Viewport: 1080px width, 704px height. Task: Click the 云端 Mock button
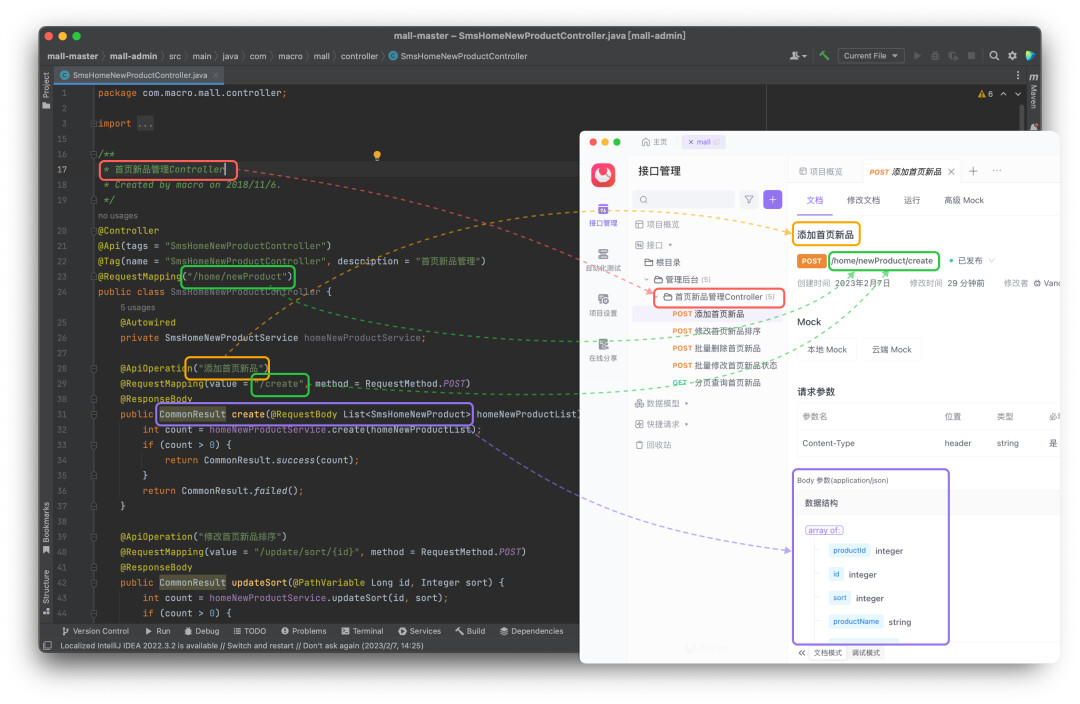tap(891, 350)
